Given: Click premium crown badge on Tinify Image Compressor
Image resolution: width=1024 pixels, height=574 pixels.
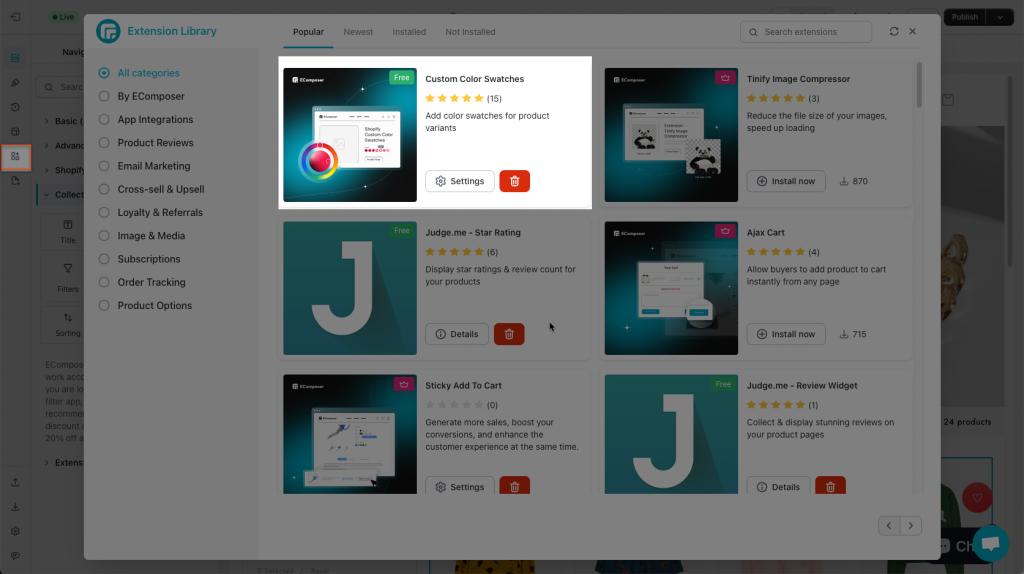Looking at the screenshot, I should (x=725, y=78).
